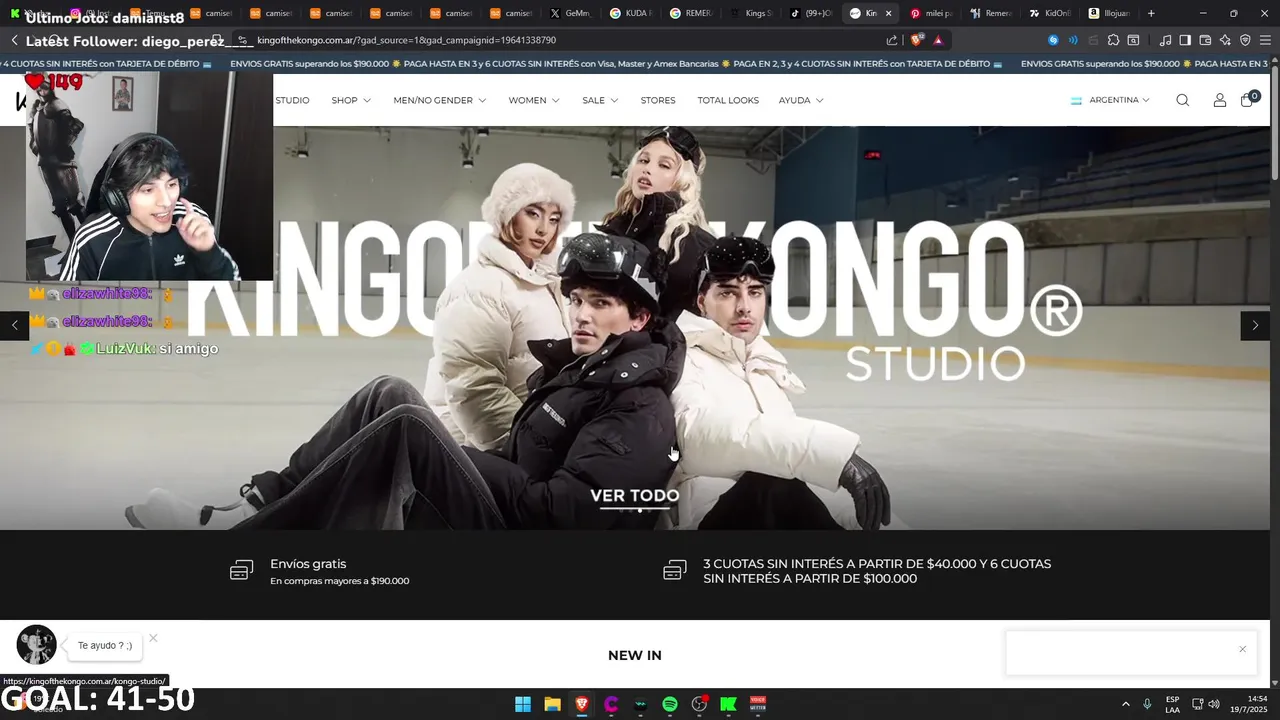Click the 3 CUOTAS SIN INTERÉS info text
The image size is (1280, 720).
pos(877,571)
